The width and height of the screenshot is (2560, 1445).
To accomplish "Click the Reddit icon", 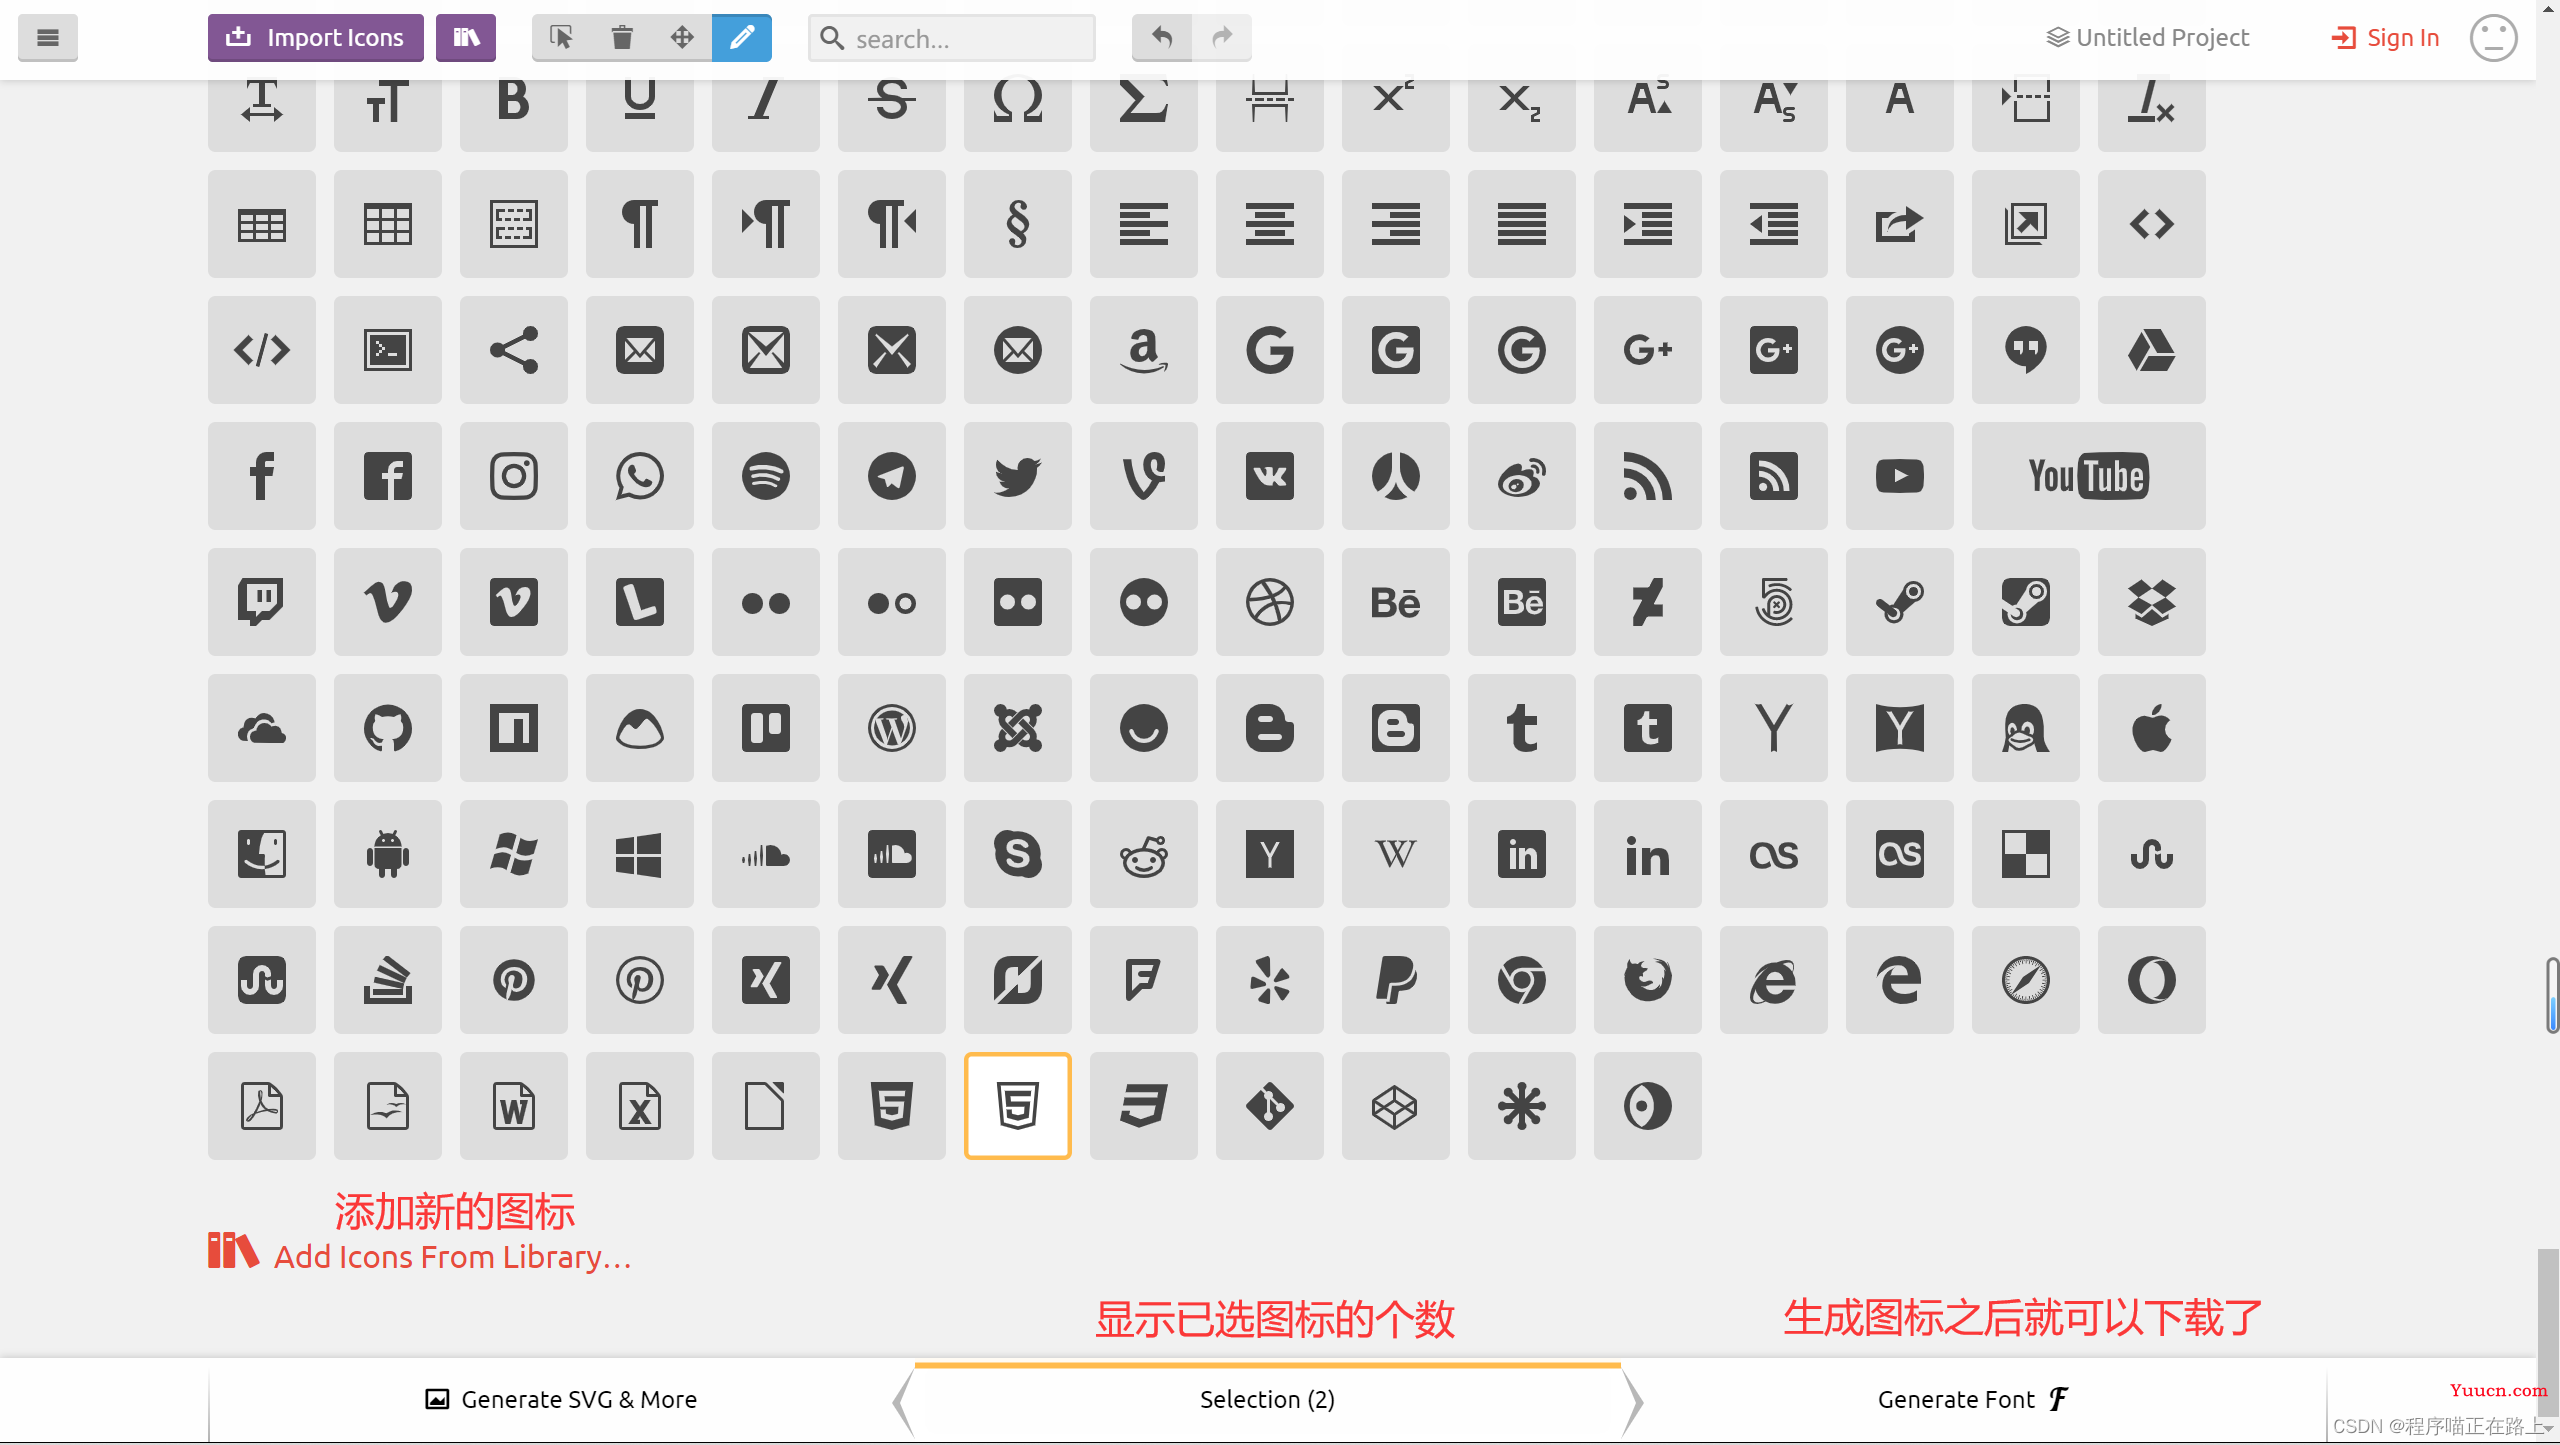I will [1143, 853].
